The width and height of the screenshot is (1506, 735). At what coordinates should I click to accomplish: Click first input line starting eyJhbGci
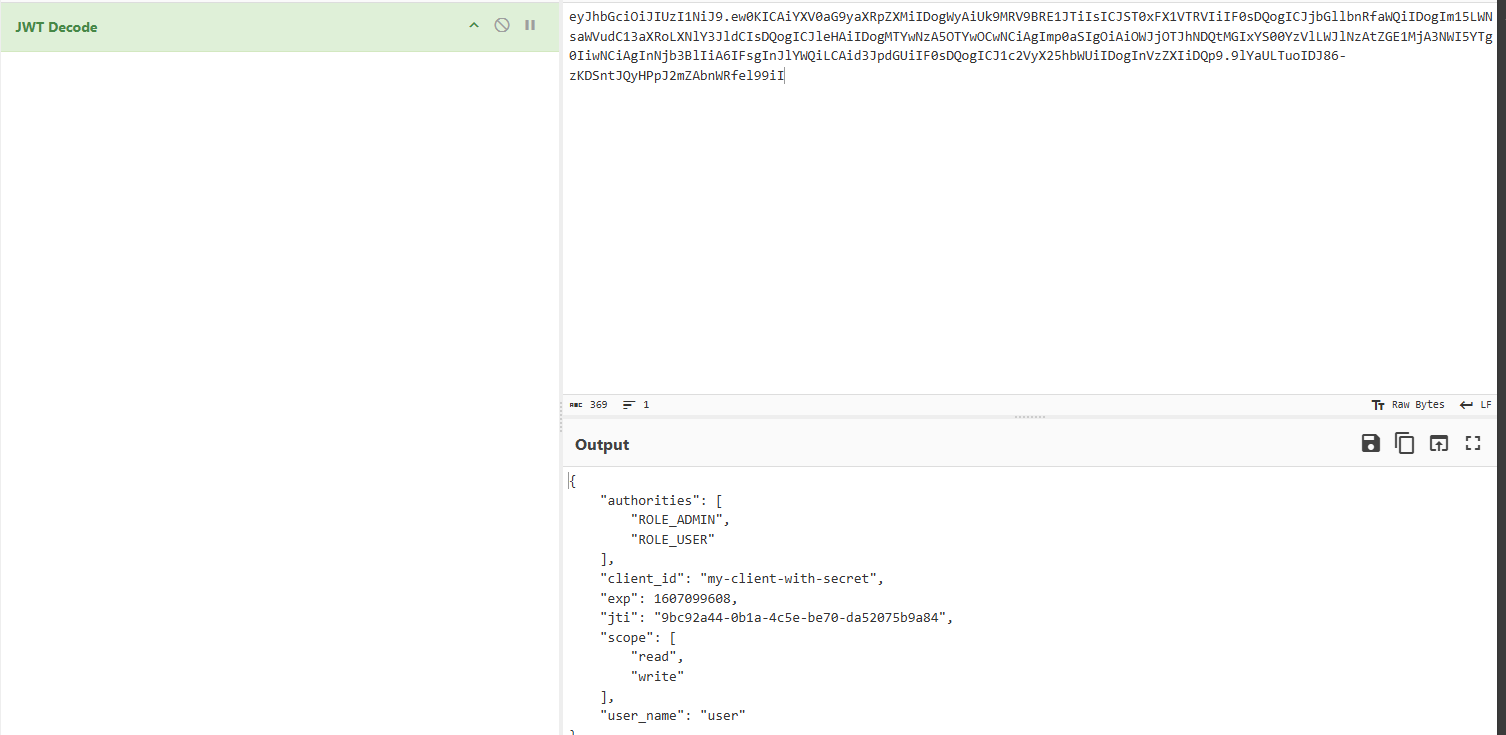click(1030, 17)
